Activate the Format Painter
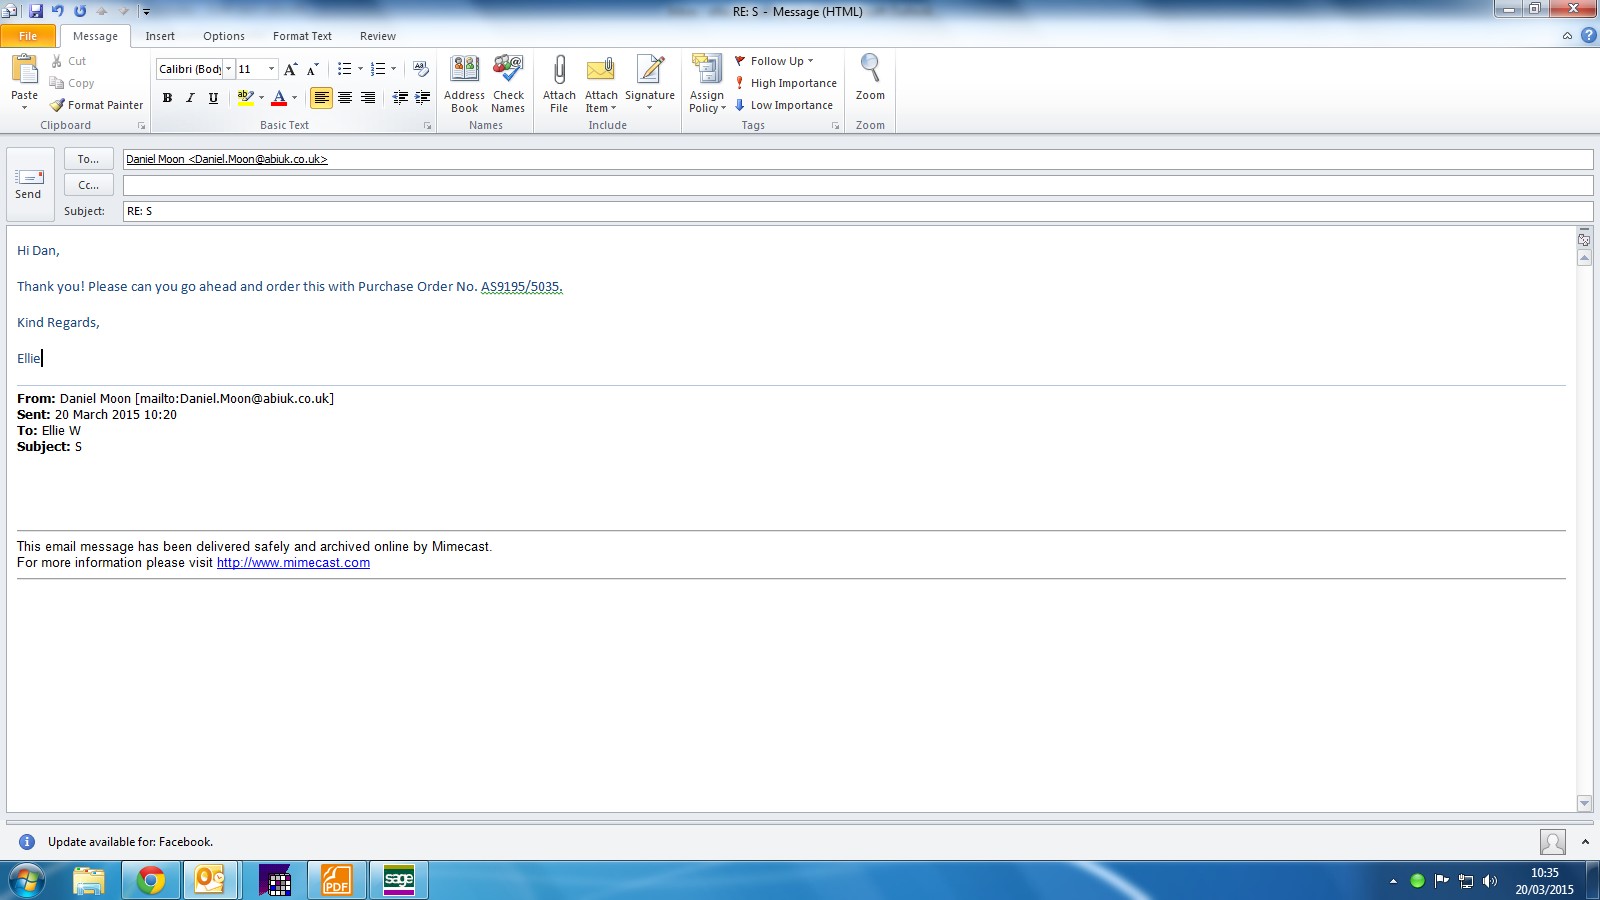This screenshot has width=1600, height=900. point(97,105)
